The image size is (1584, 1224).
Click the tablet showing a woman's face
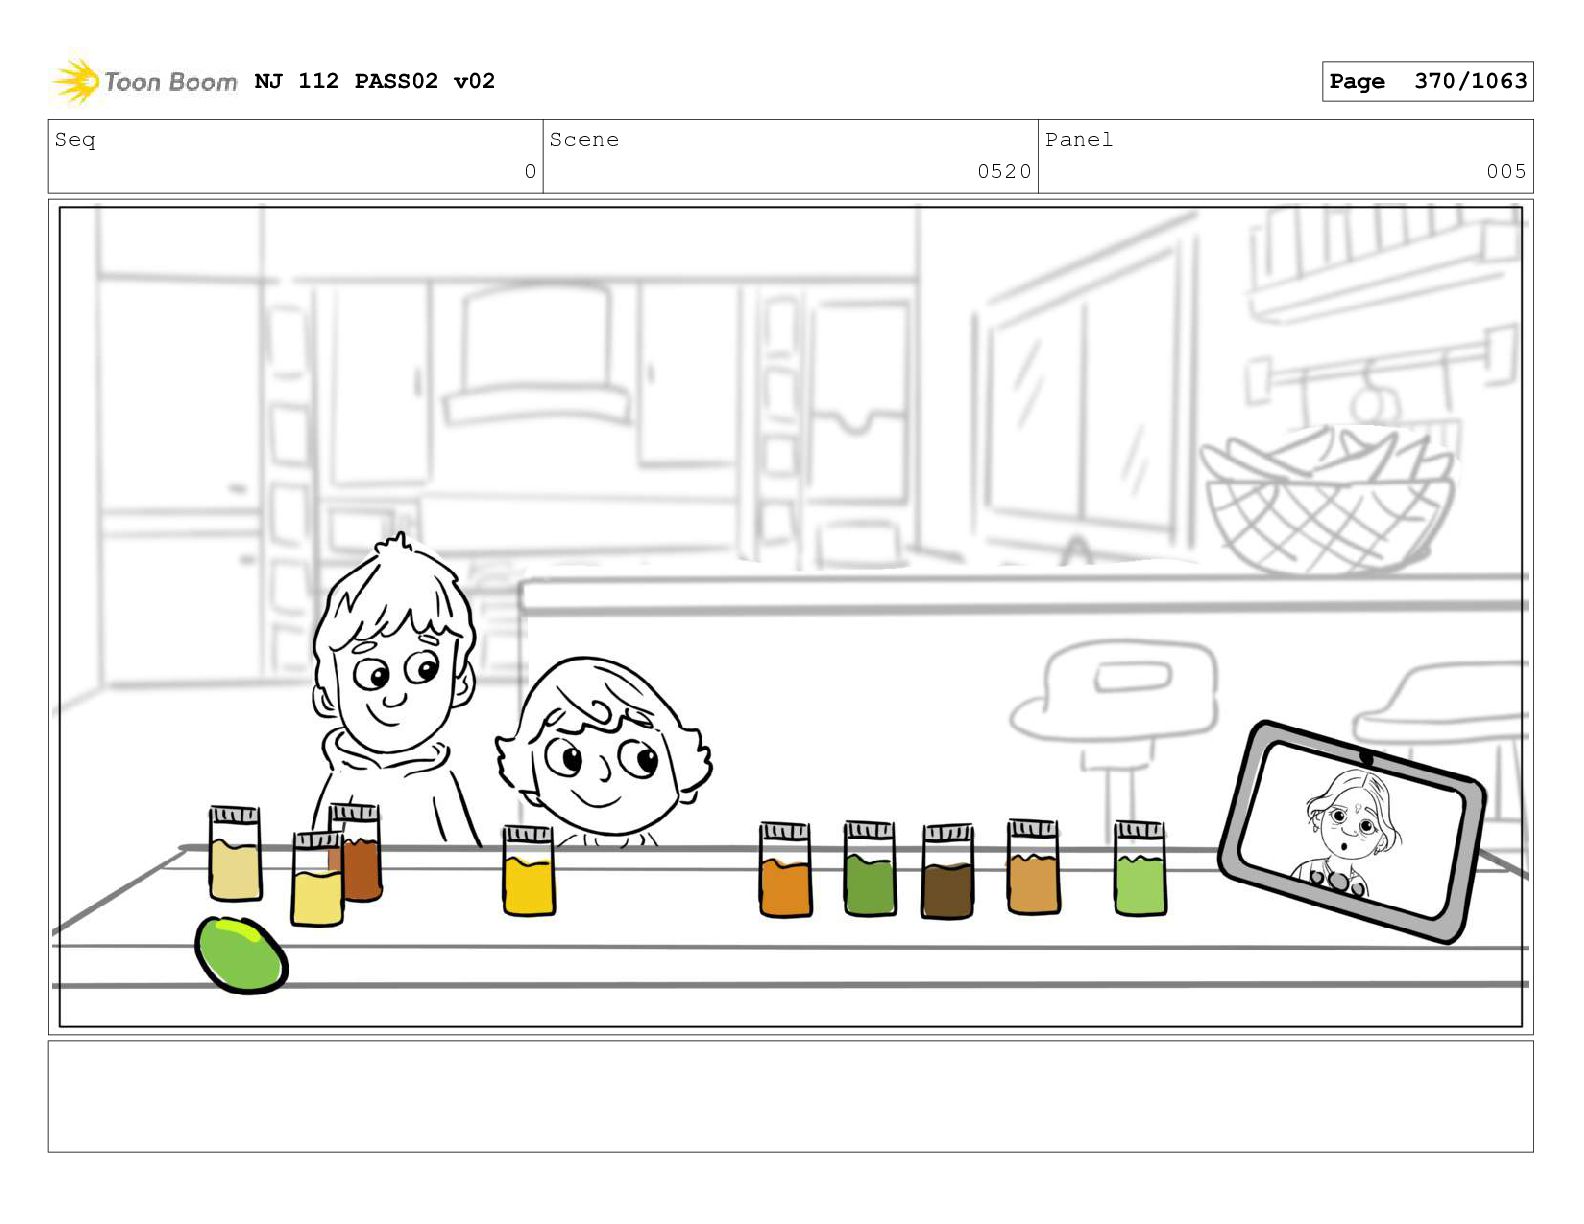(x=1352, y=831)
